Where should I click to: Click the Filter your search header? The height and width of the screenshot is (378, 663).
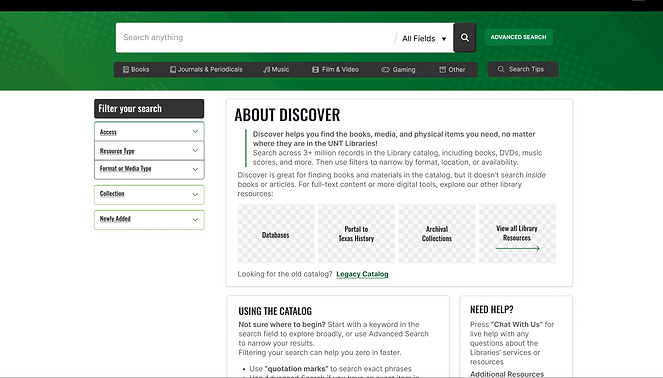tap(149, 109)
